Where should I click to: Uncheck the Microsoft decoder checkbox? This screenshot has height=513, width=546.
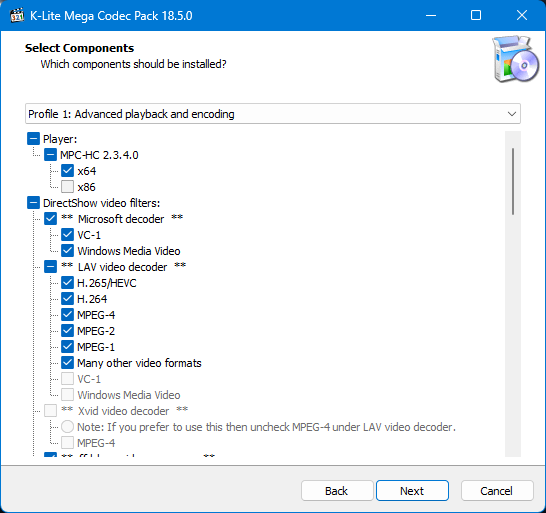(x=50, y=219)
